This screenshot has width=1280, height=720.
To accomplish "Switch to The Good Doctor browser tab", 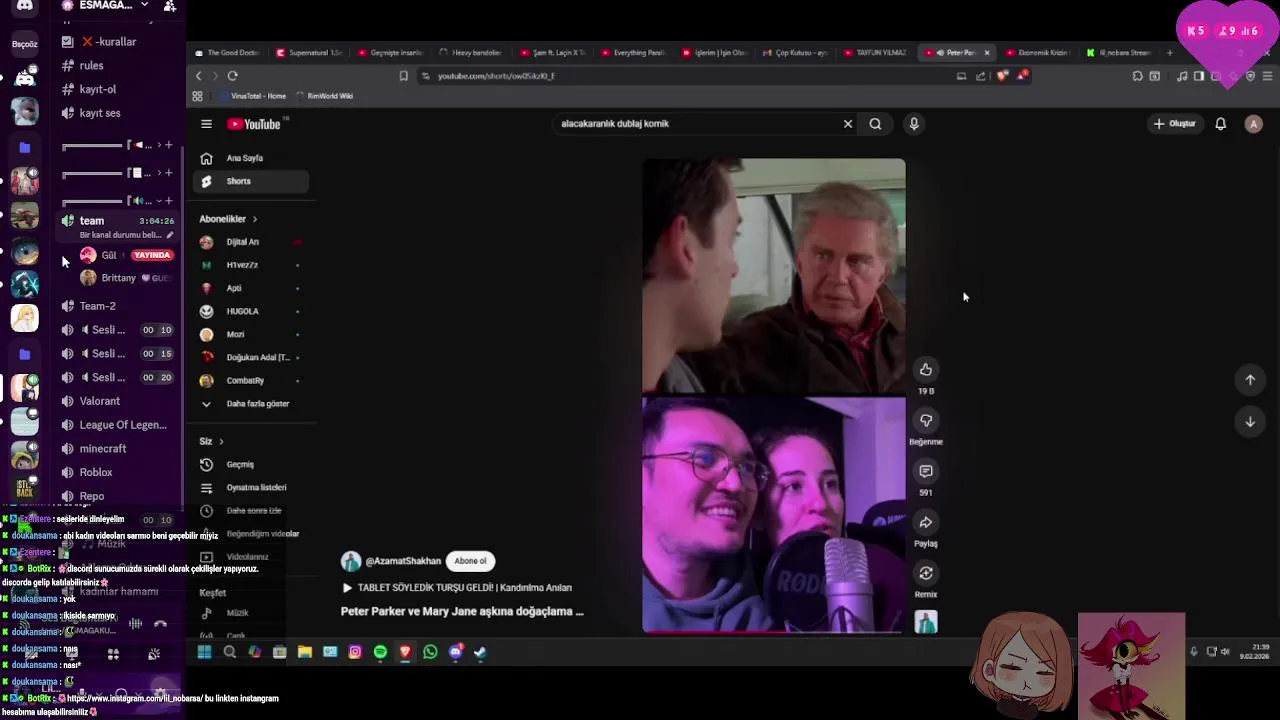I will tap(228, 53).
